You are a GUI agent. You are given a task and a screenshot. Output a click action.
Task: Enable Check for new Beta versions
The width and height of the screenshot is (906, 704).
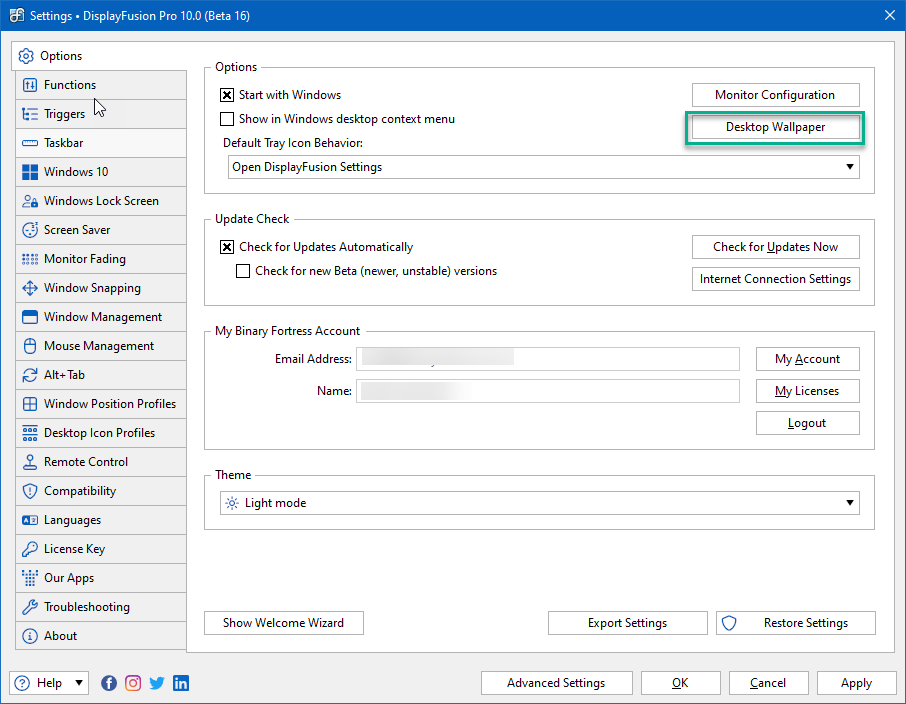[243, 271]
